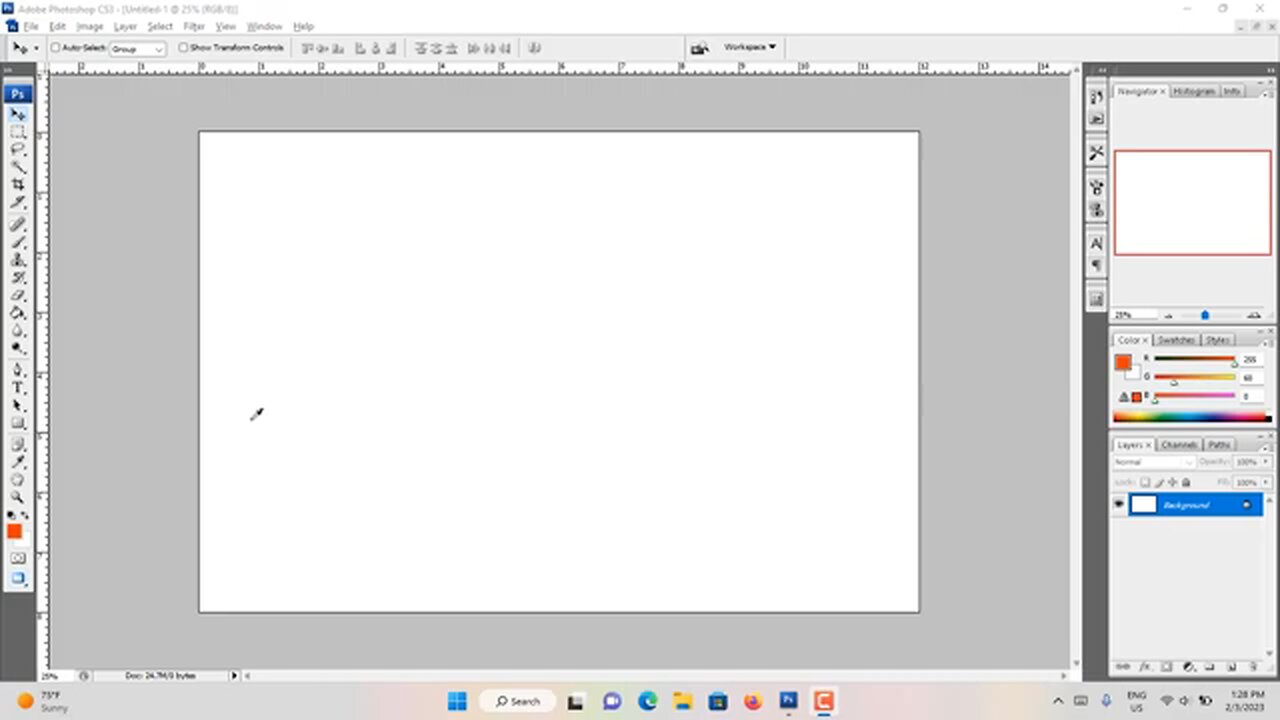The height and width of the screenshot is (720, 1280).
Task: Open the History panel dock icon
Action: (x=1097, y=98)
